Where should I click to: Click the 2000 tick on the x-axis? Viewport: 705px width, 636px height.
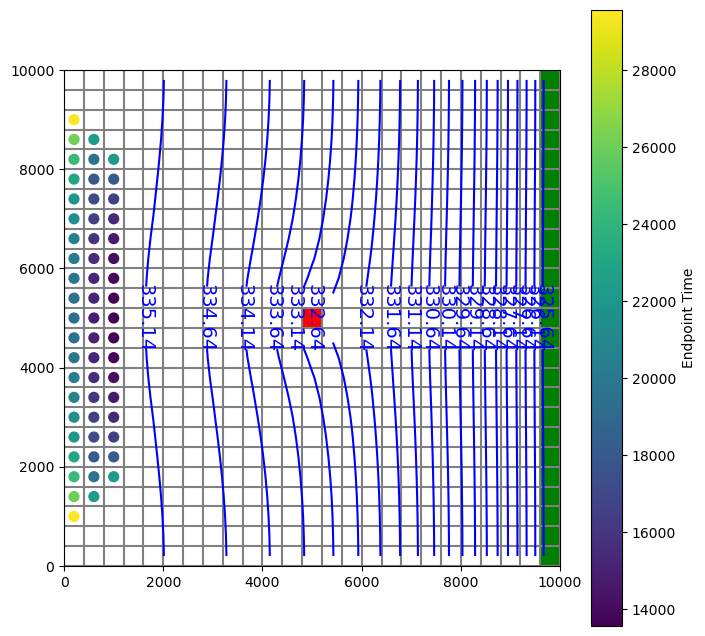coord(164,583)
